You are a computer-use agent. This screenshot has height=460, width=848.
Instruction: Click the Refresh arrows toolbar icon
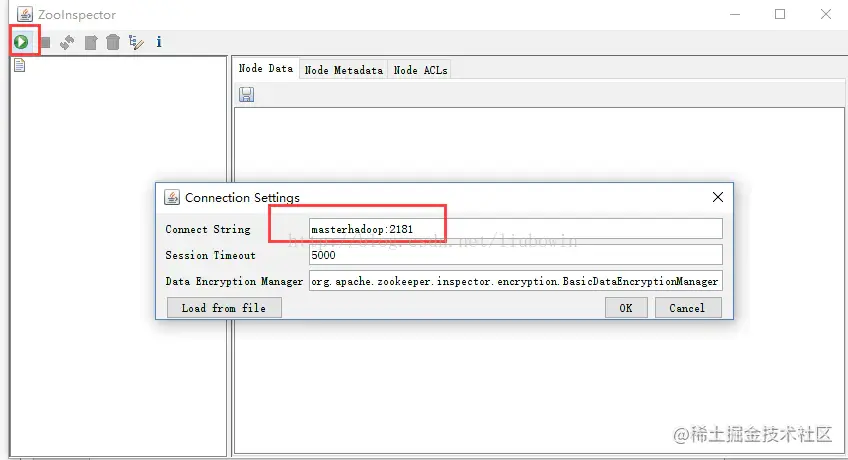point(67,42)
